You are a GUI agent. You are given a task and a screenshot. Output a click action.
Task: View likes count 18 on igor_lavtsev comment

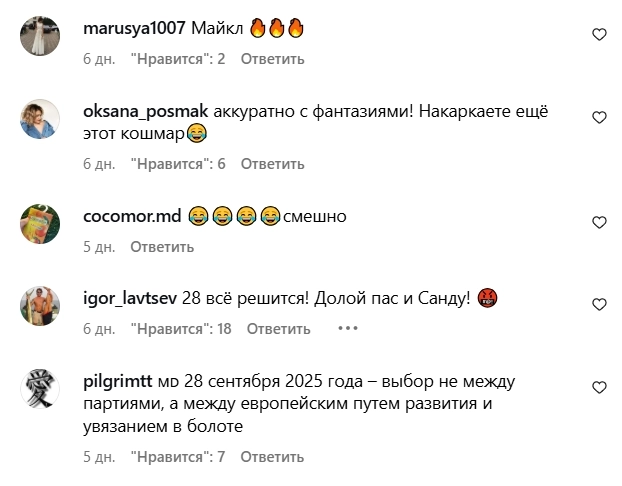(181, 329)
